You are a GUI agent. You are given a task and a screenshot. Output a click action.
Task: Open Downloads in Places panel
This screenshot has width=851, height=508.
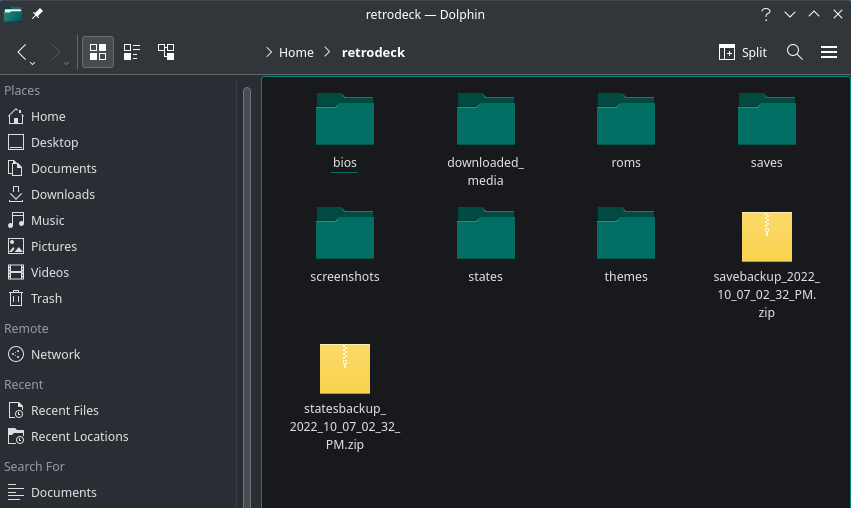point(62,194)
